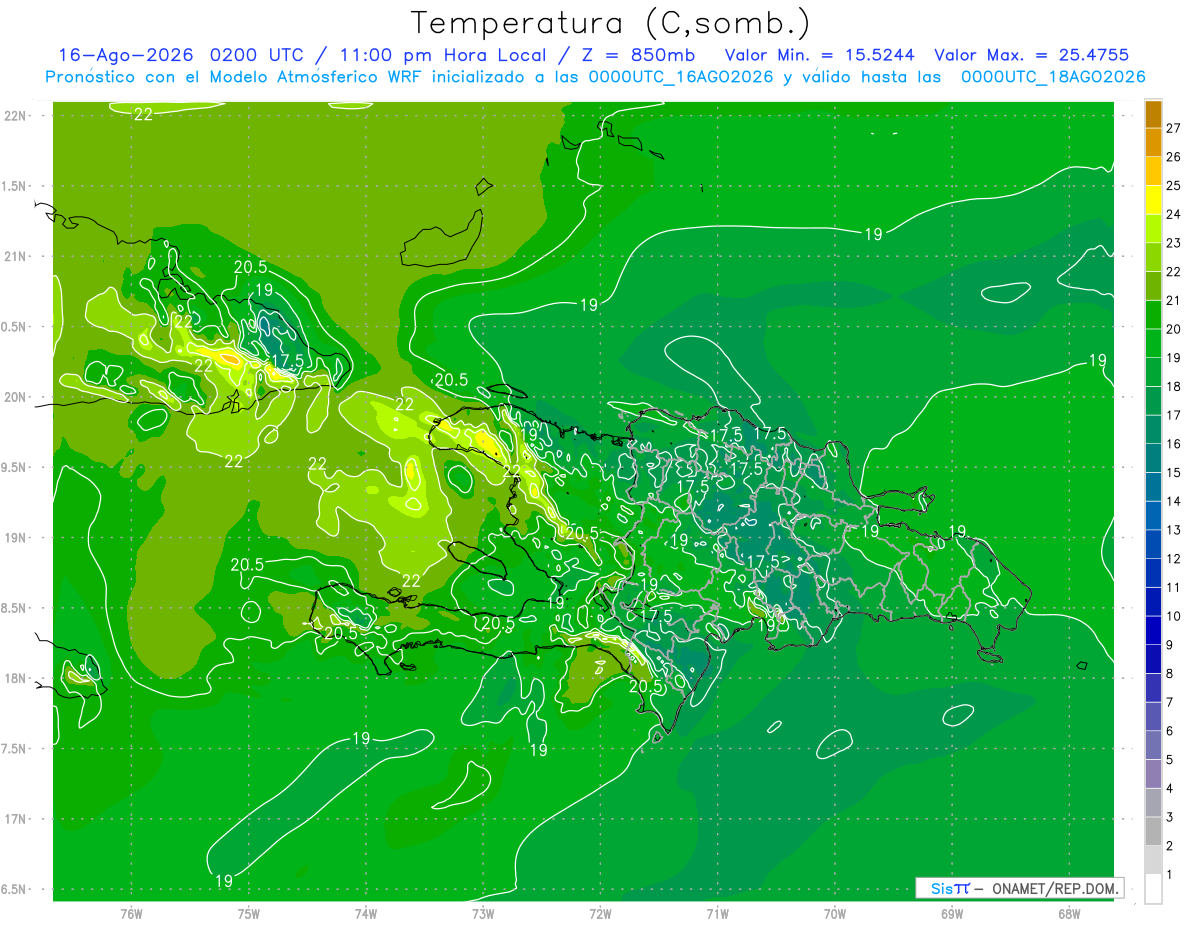Click the colorbar scale label '1'

tap(1171, 875)
